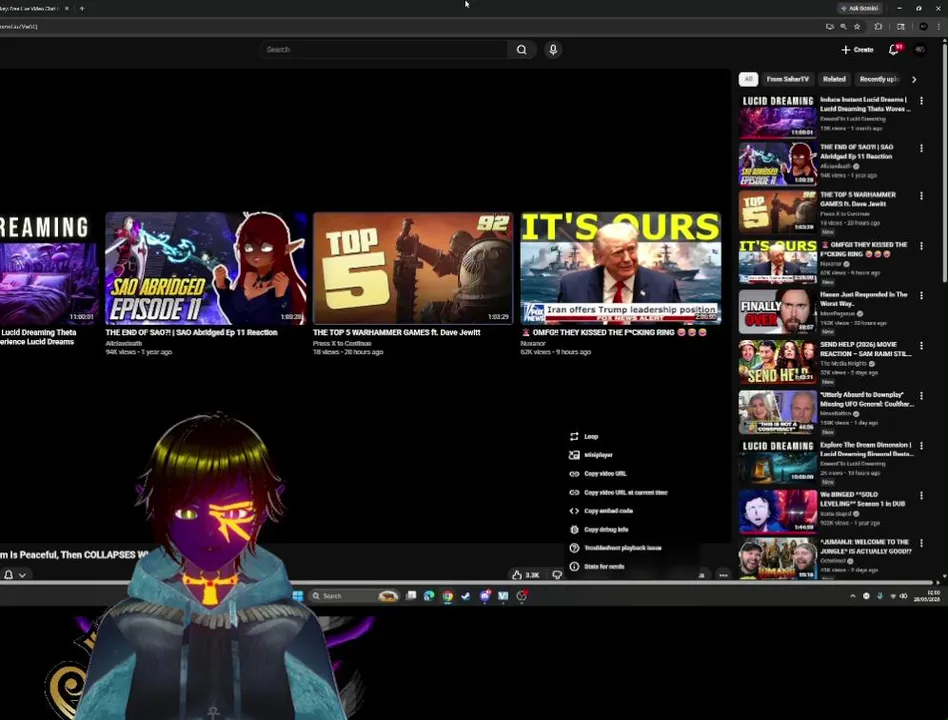The height and width of the screenshot is (720, 948).
Task: Expand subscription bell dropdown below video
Action: tap(15, 575)
